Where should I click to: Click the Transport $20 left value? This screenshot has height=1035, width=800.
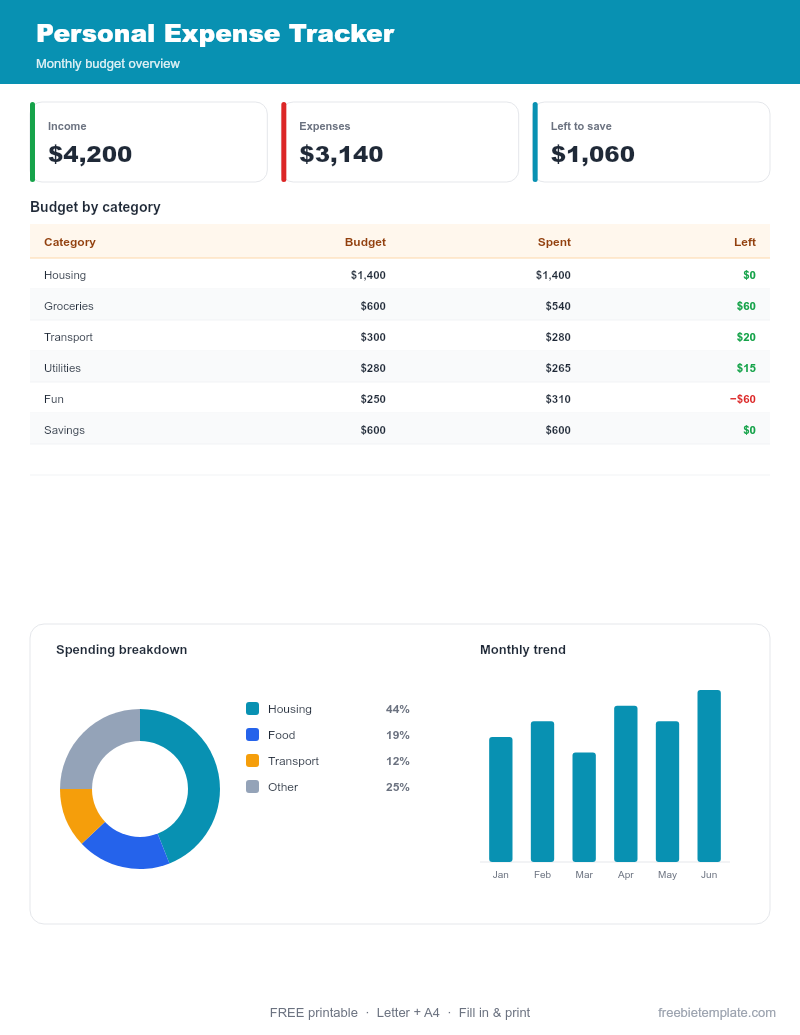pos(746,337)
